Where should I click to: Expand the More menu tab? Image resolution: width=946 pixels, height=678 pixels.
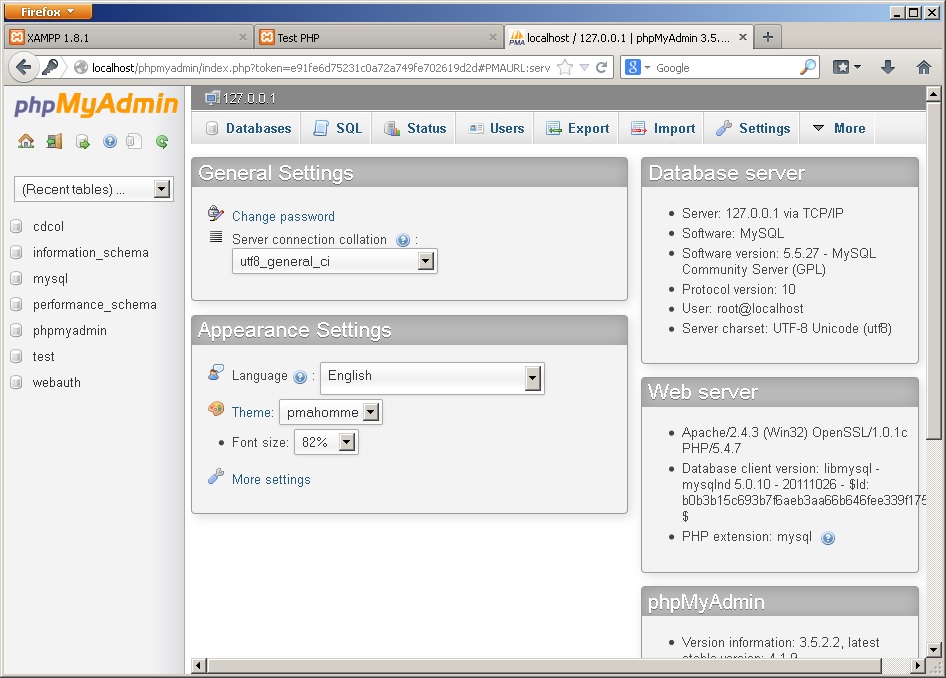click(x=839, y=128)
